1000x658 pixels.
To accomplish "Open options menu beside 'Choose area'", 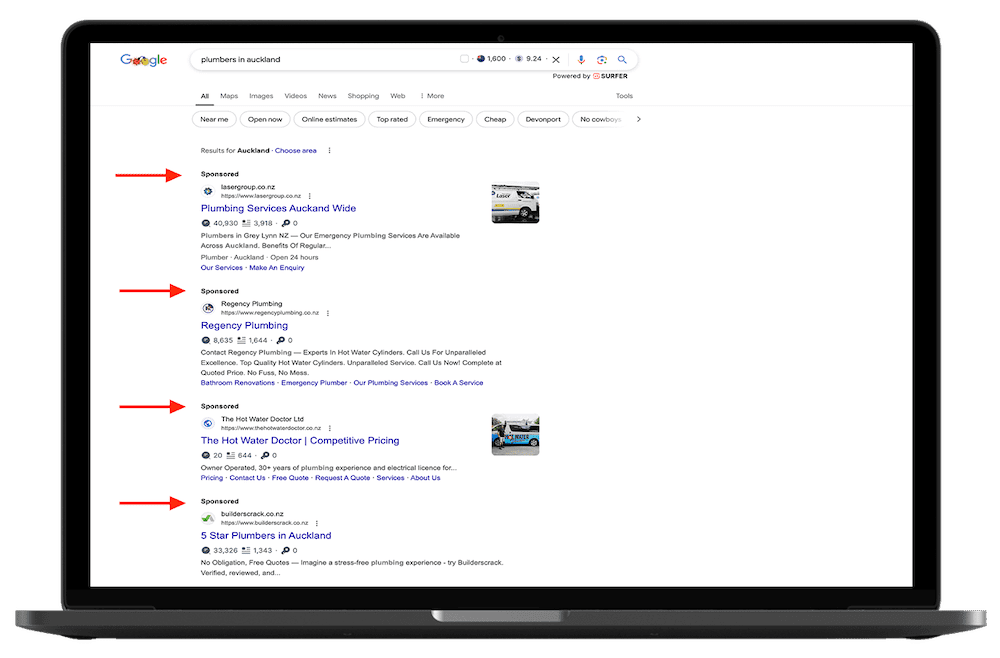I will tap(329, 150).
